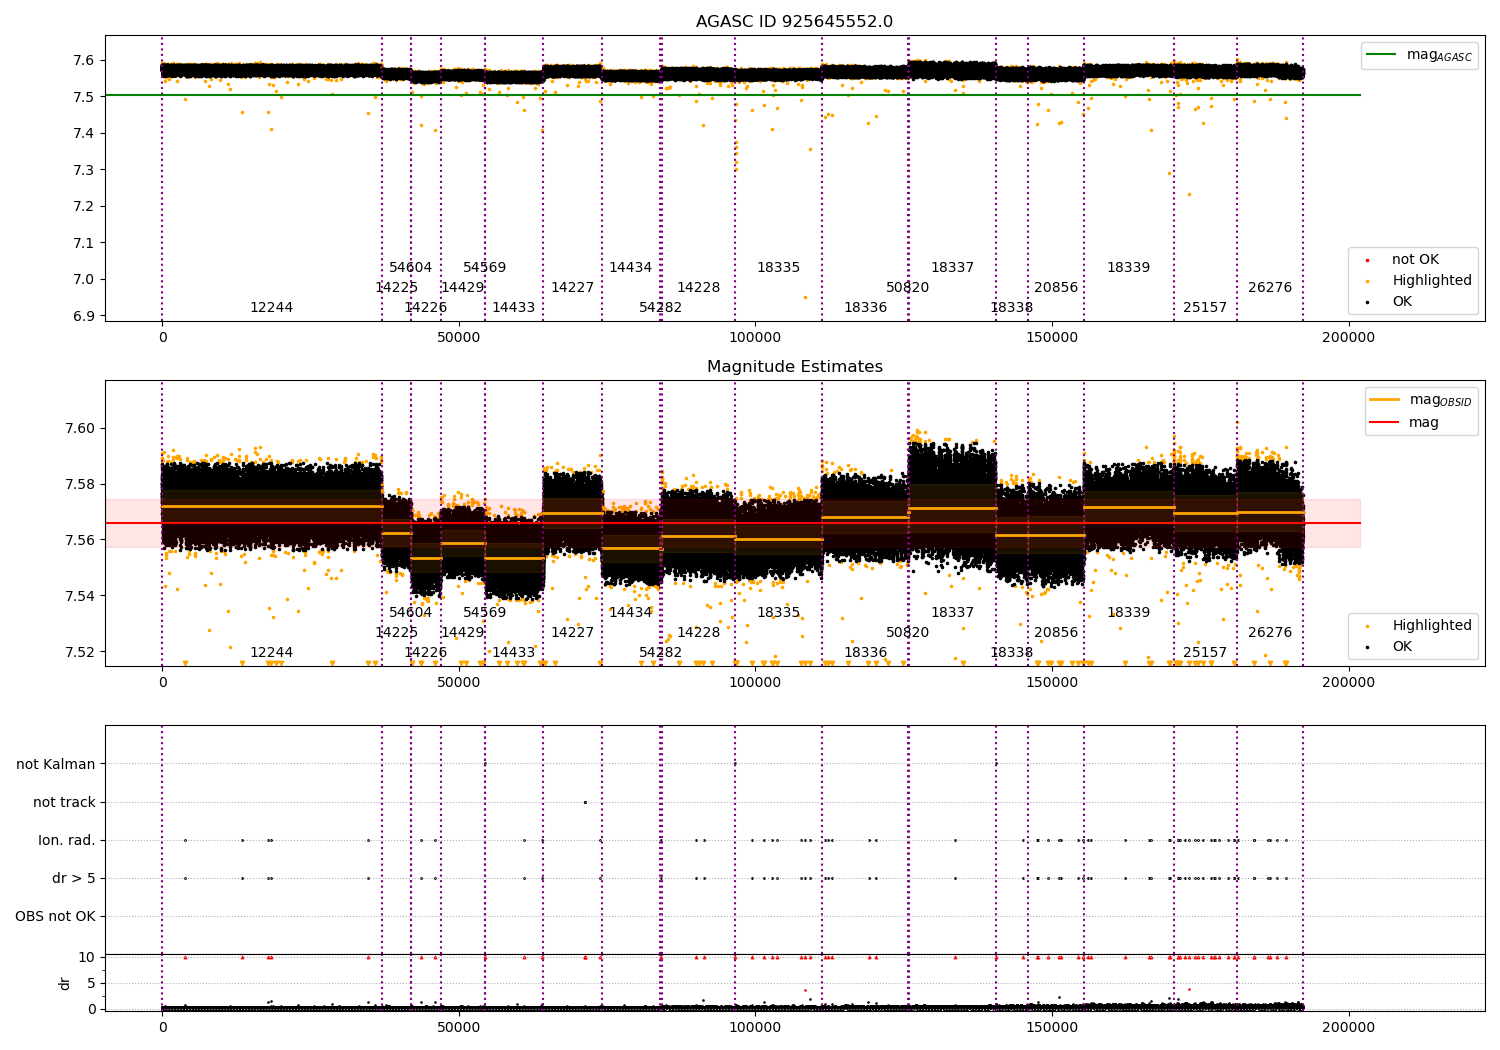This screenshot has height=1050, width=1500.
Task: Click the "not OK" legend entry
Action: point(1415,260)
